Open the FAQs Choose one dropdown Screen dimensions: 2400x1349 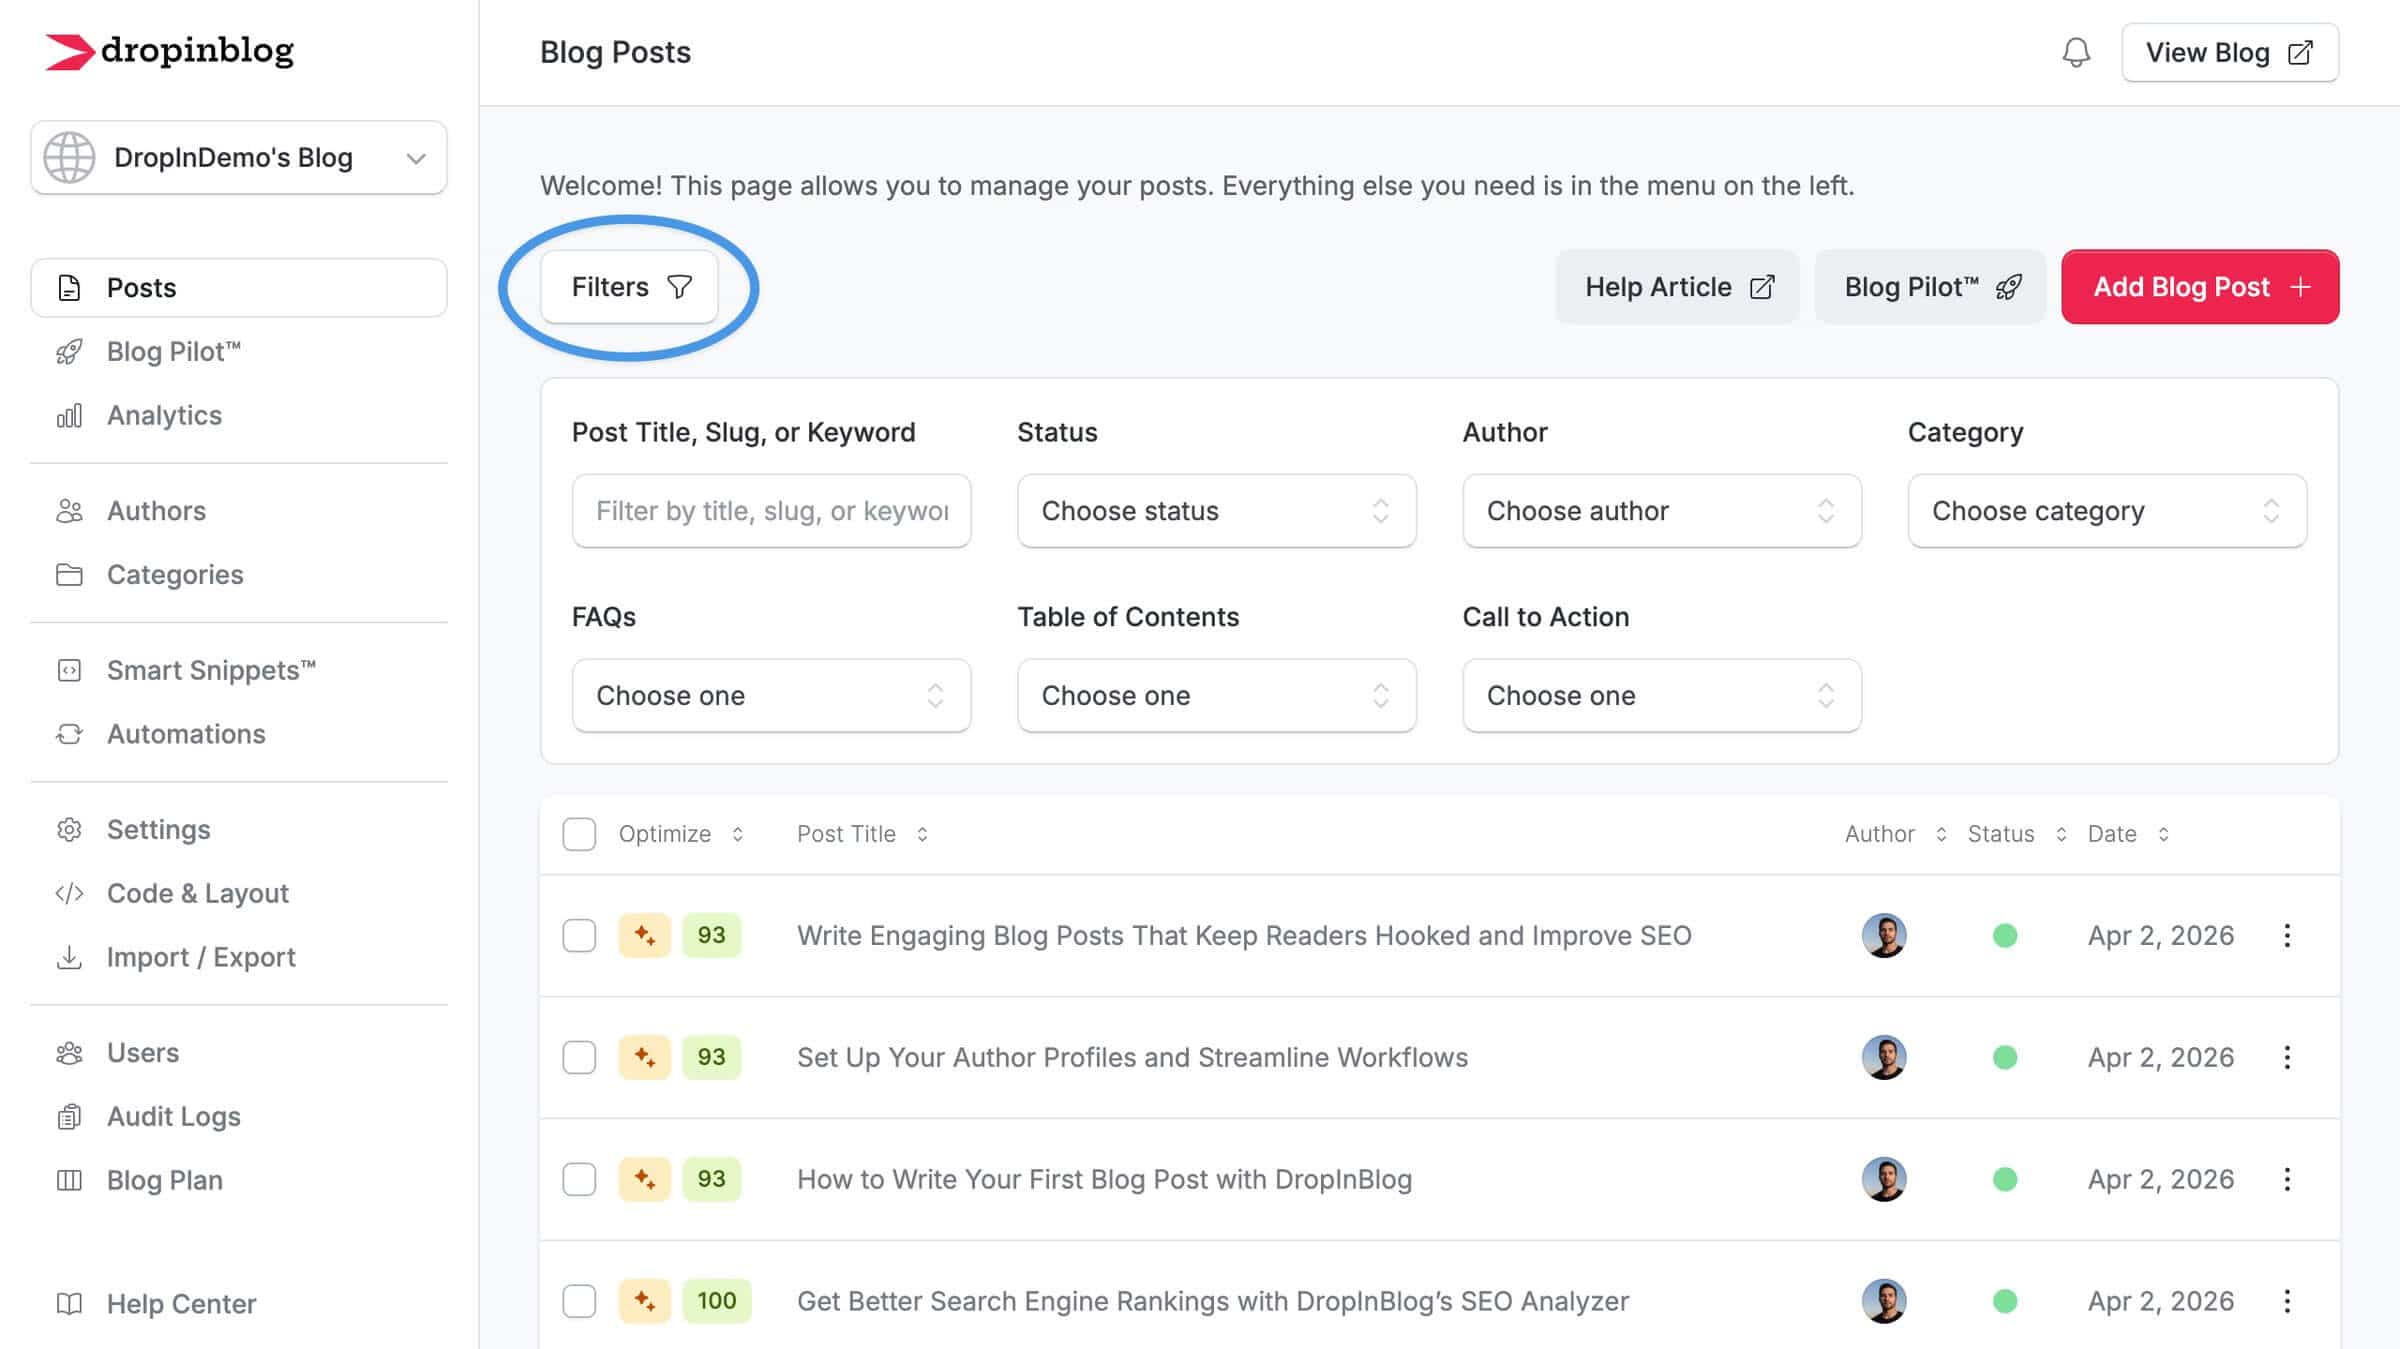point(772,696)
